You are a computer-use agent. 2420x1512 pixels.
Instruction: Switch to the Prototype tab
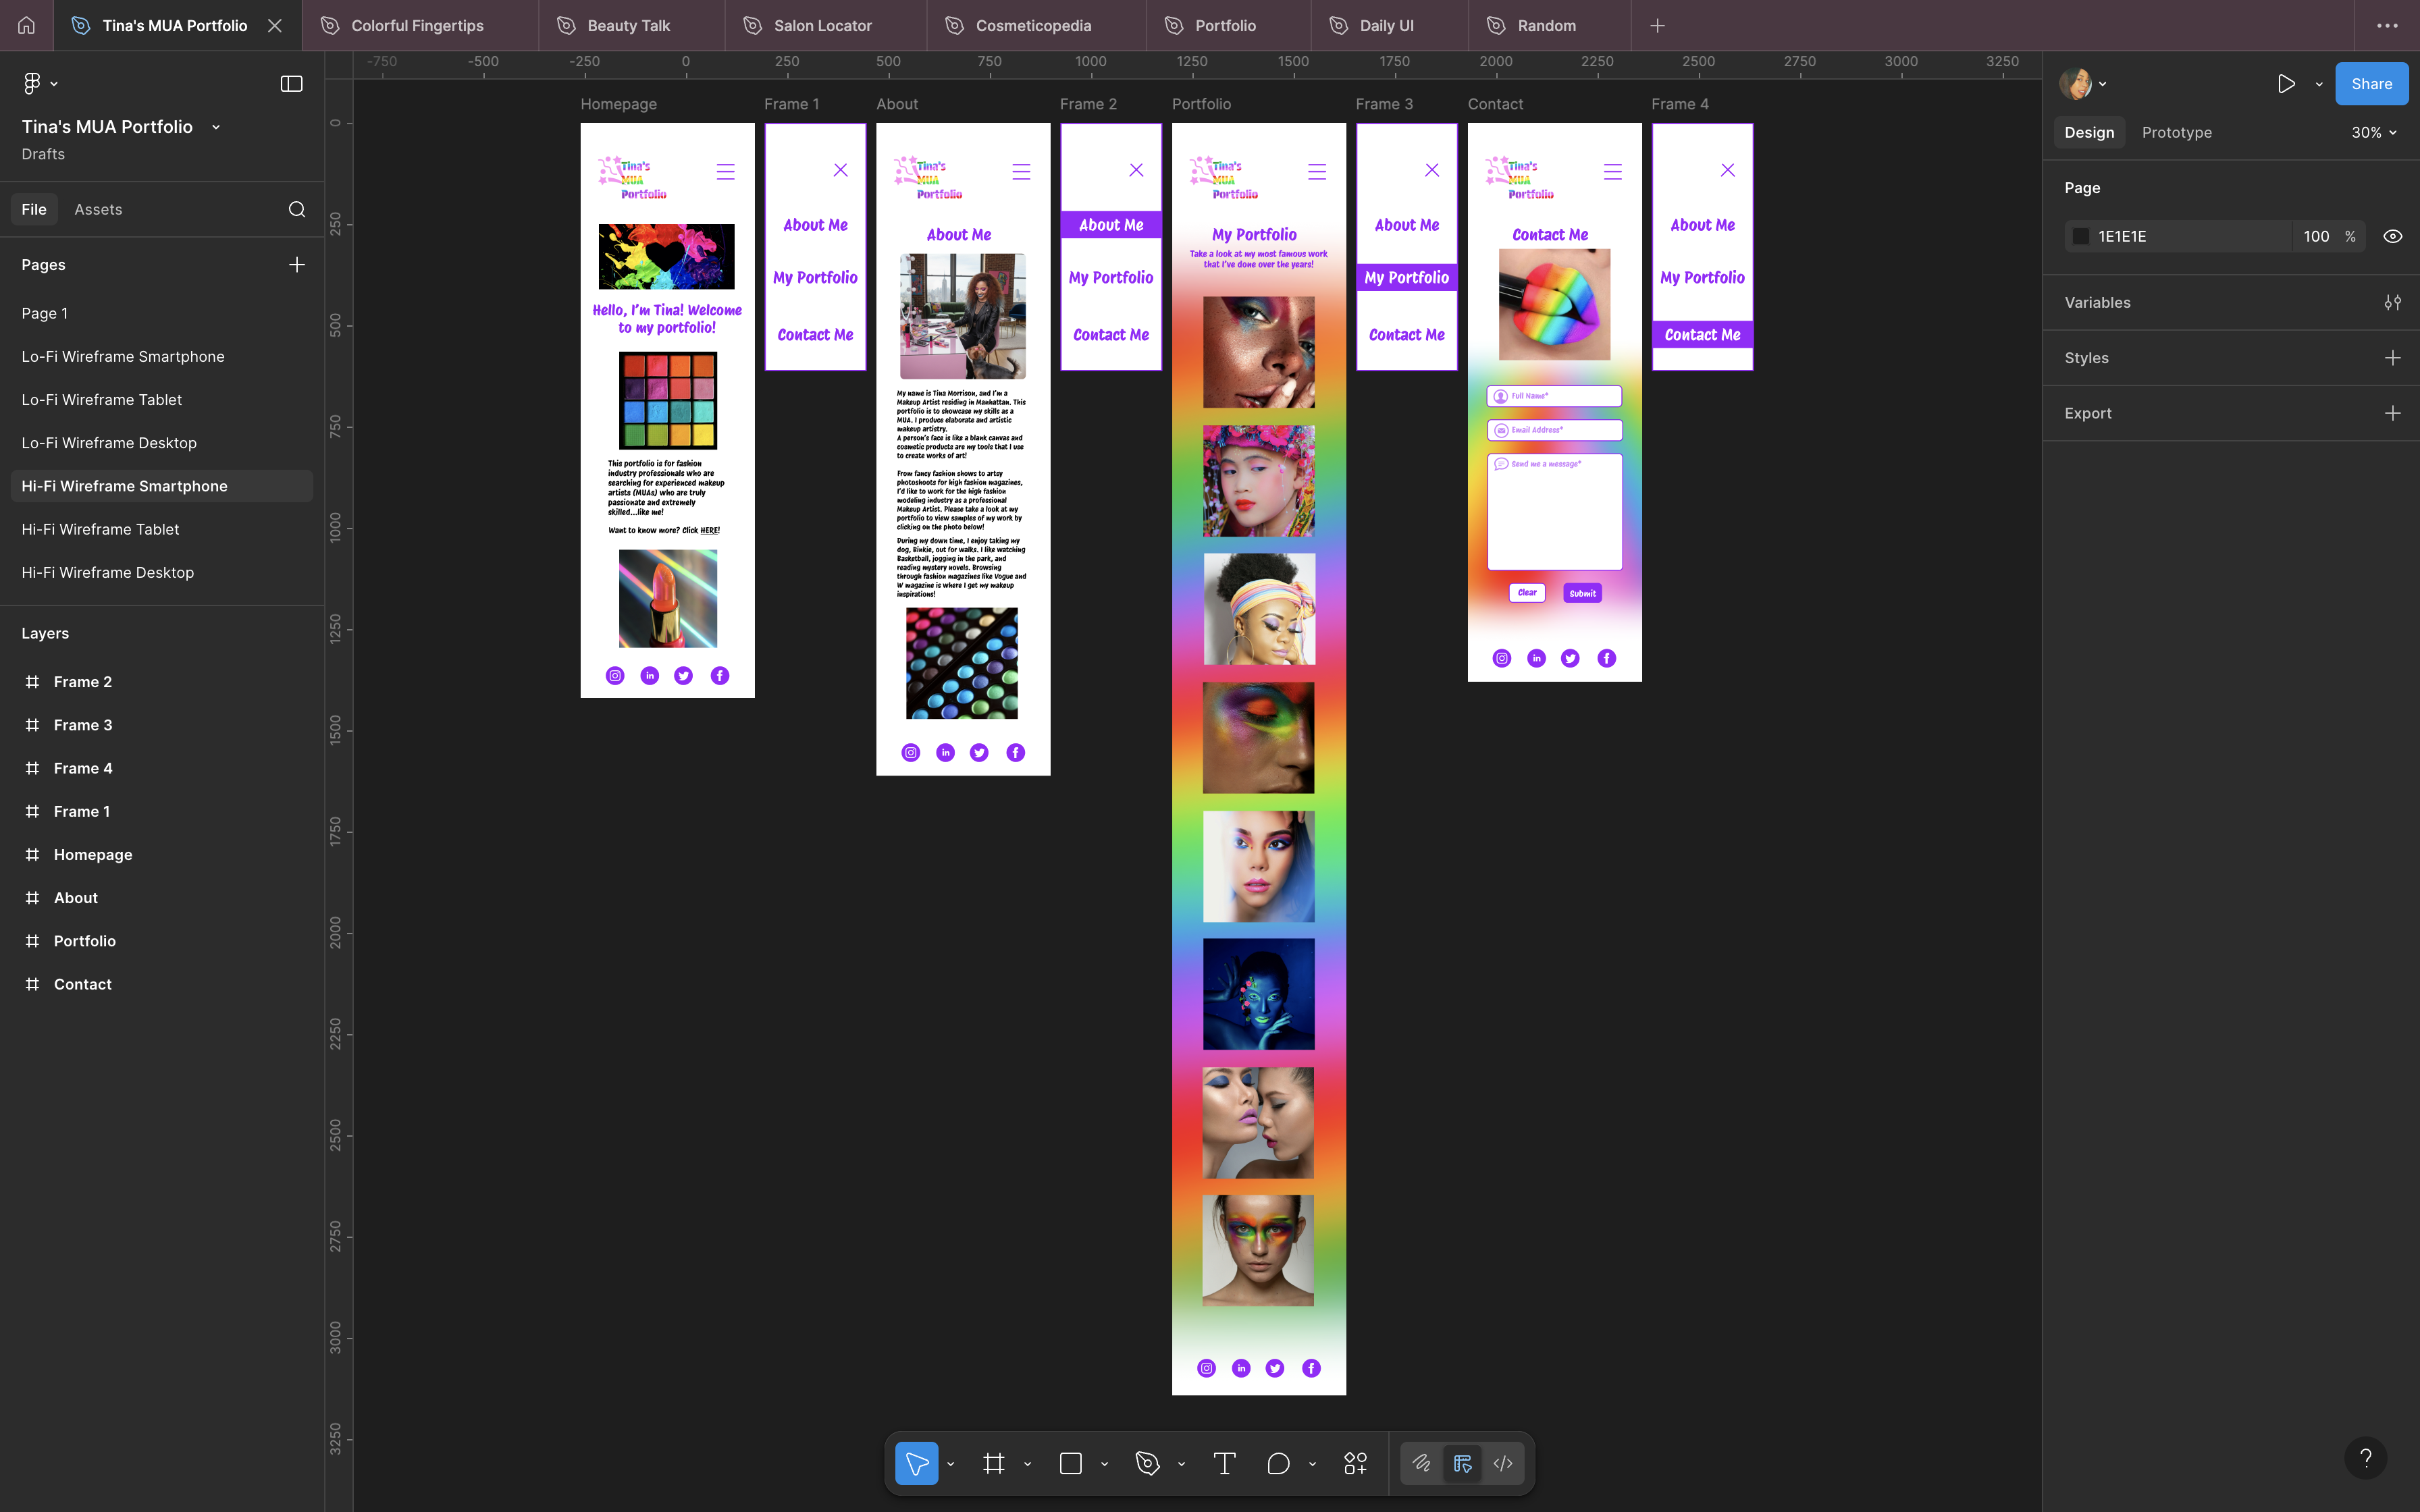point(2176,132)
